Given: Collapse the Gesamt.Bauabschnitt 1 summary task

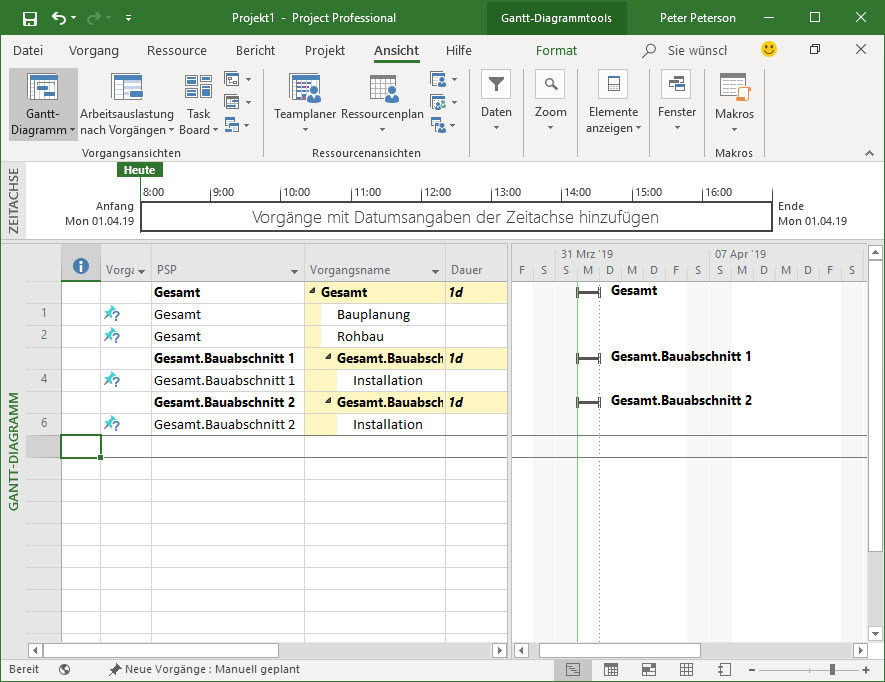Looking at the screenshot, I should pyautogui.click(x=328, y=356).
